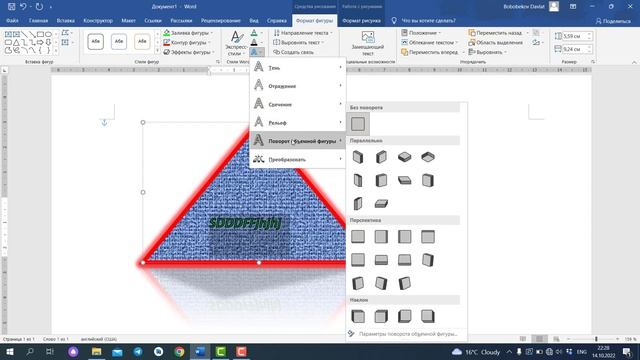Image resolution: width=640 pixels, height=360 pixels.
Task: Open Windows Start menu
Action: 9,351
